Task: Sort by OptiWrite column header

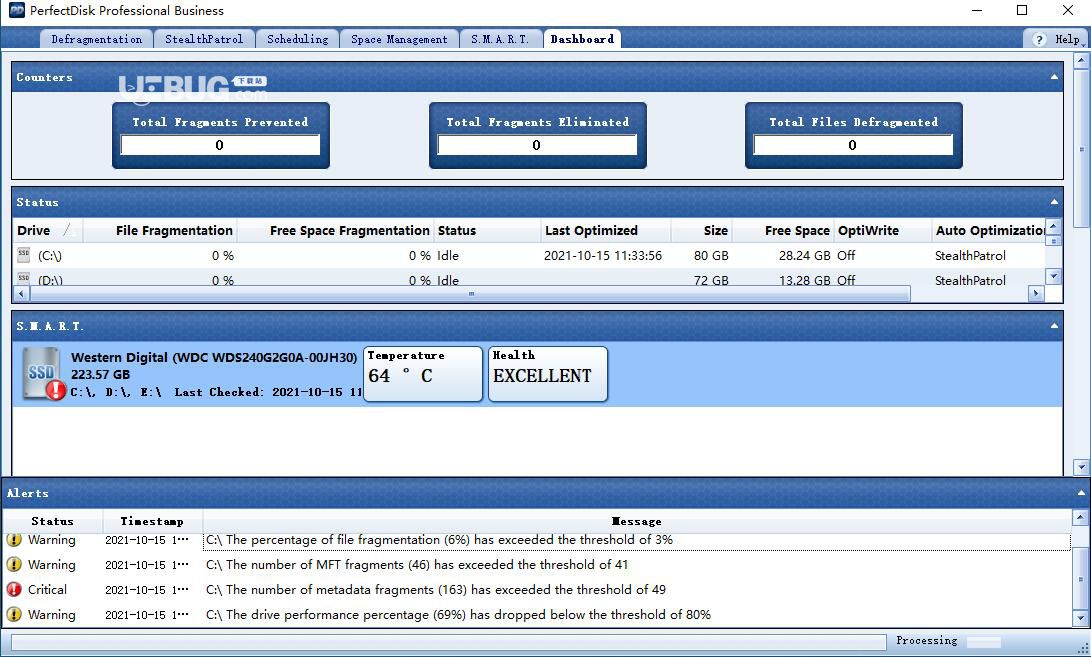Action: tap(882, 230)
